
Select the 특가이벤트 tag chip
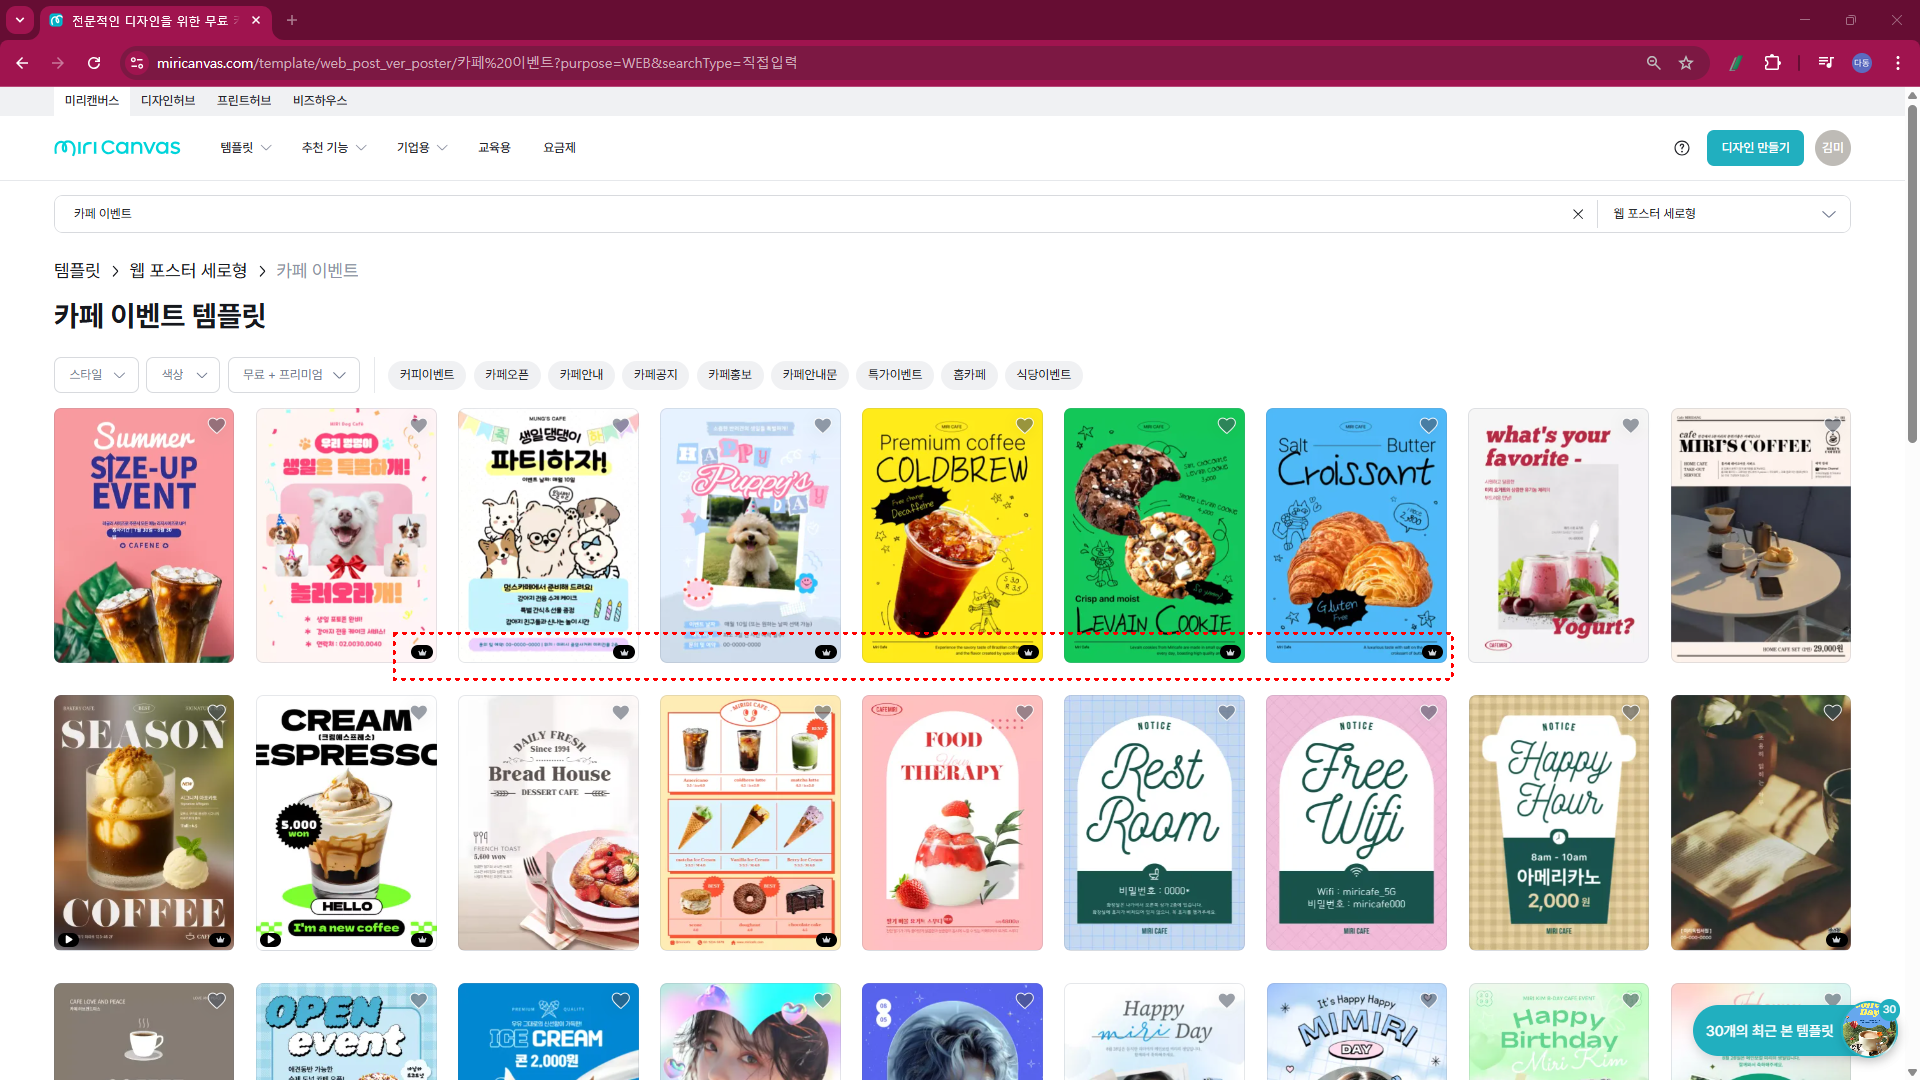(x=895, y=375)
